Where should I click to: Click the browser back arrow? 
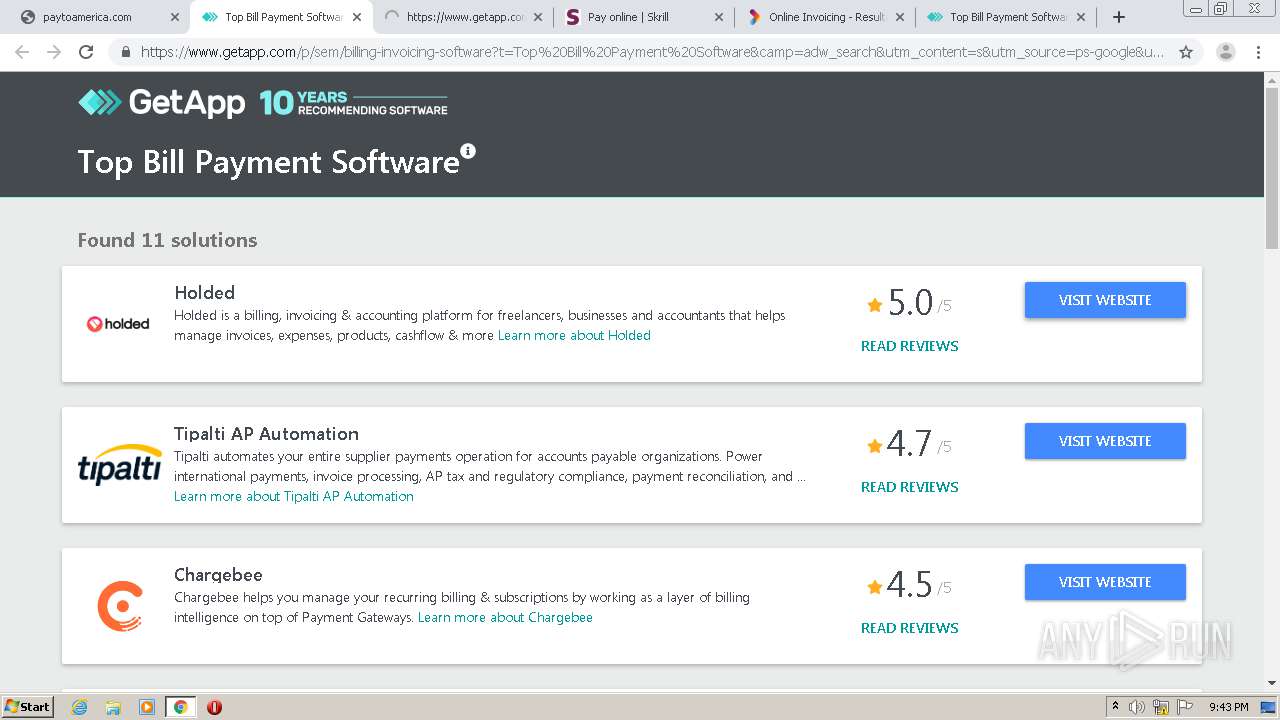click(22, 52)
